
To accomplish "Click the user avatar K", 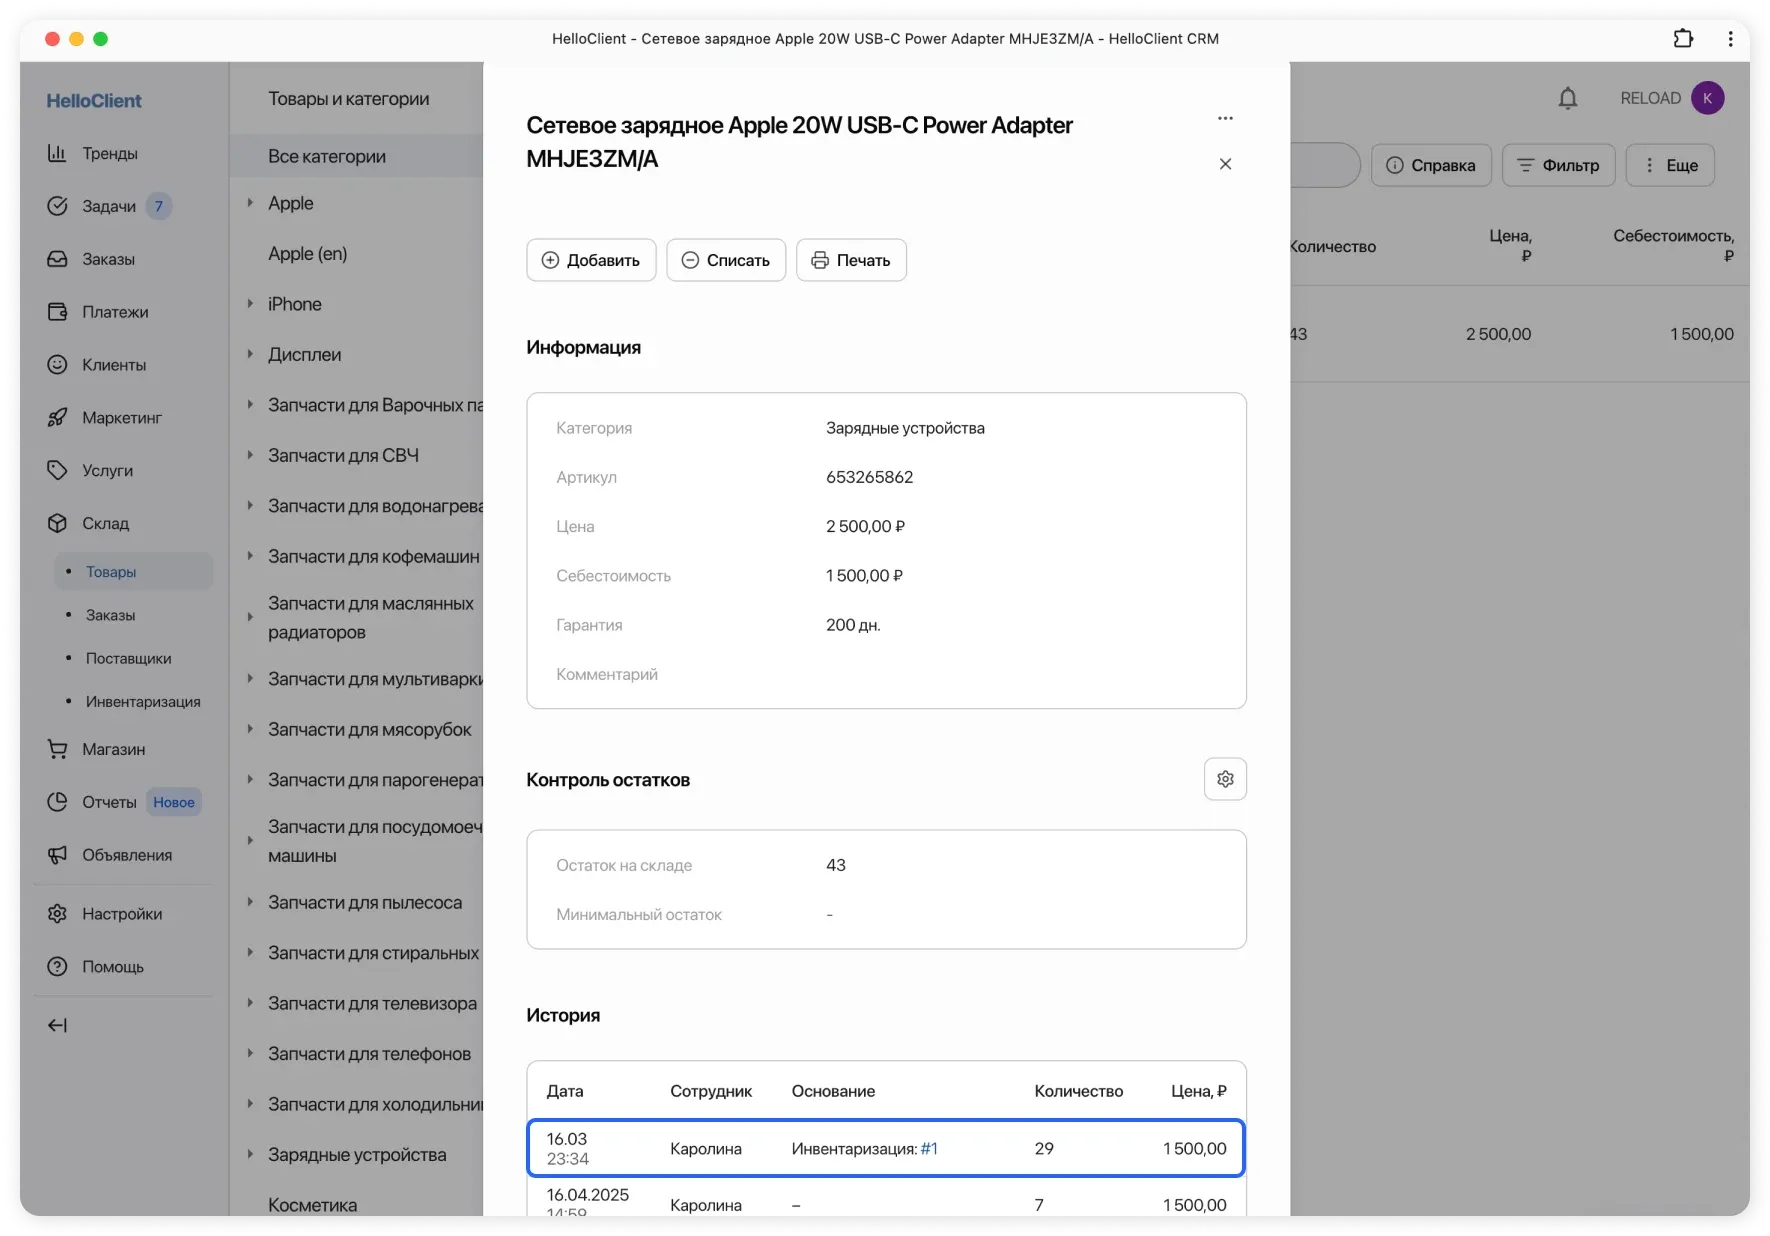I will (x=1707, y=98).
